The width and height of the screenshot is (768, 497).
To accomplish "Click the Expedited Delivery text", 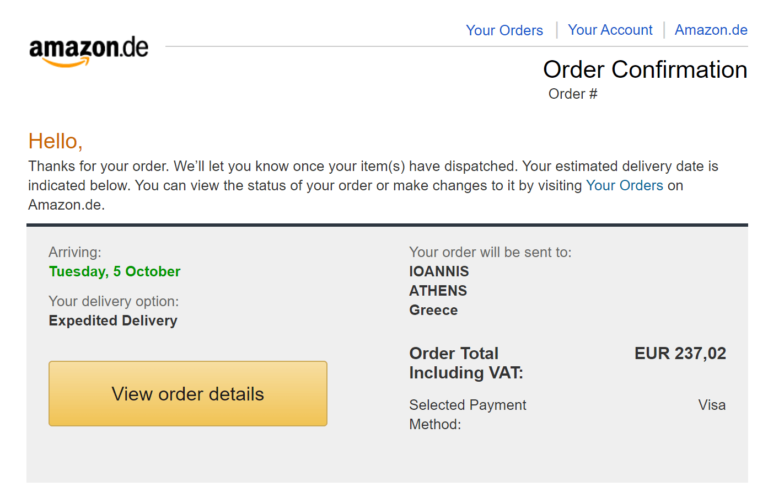I will pyautogui.click(x=113, y=321).
